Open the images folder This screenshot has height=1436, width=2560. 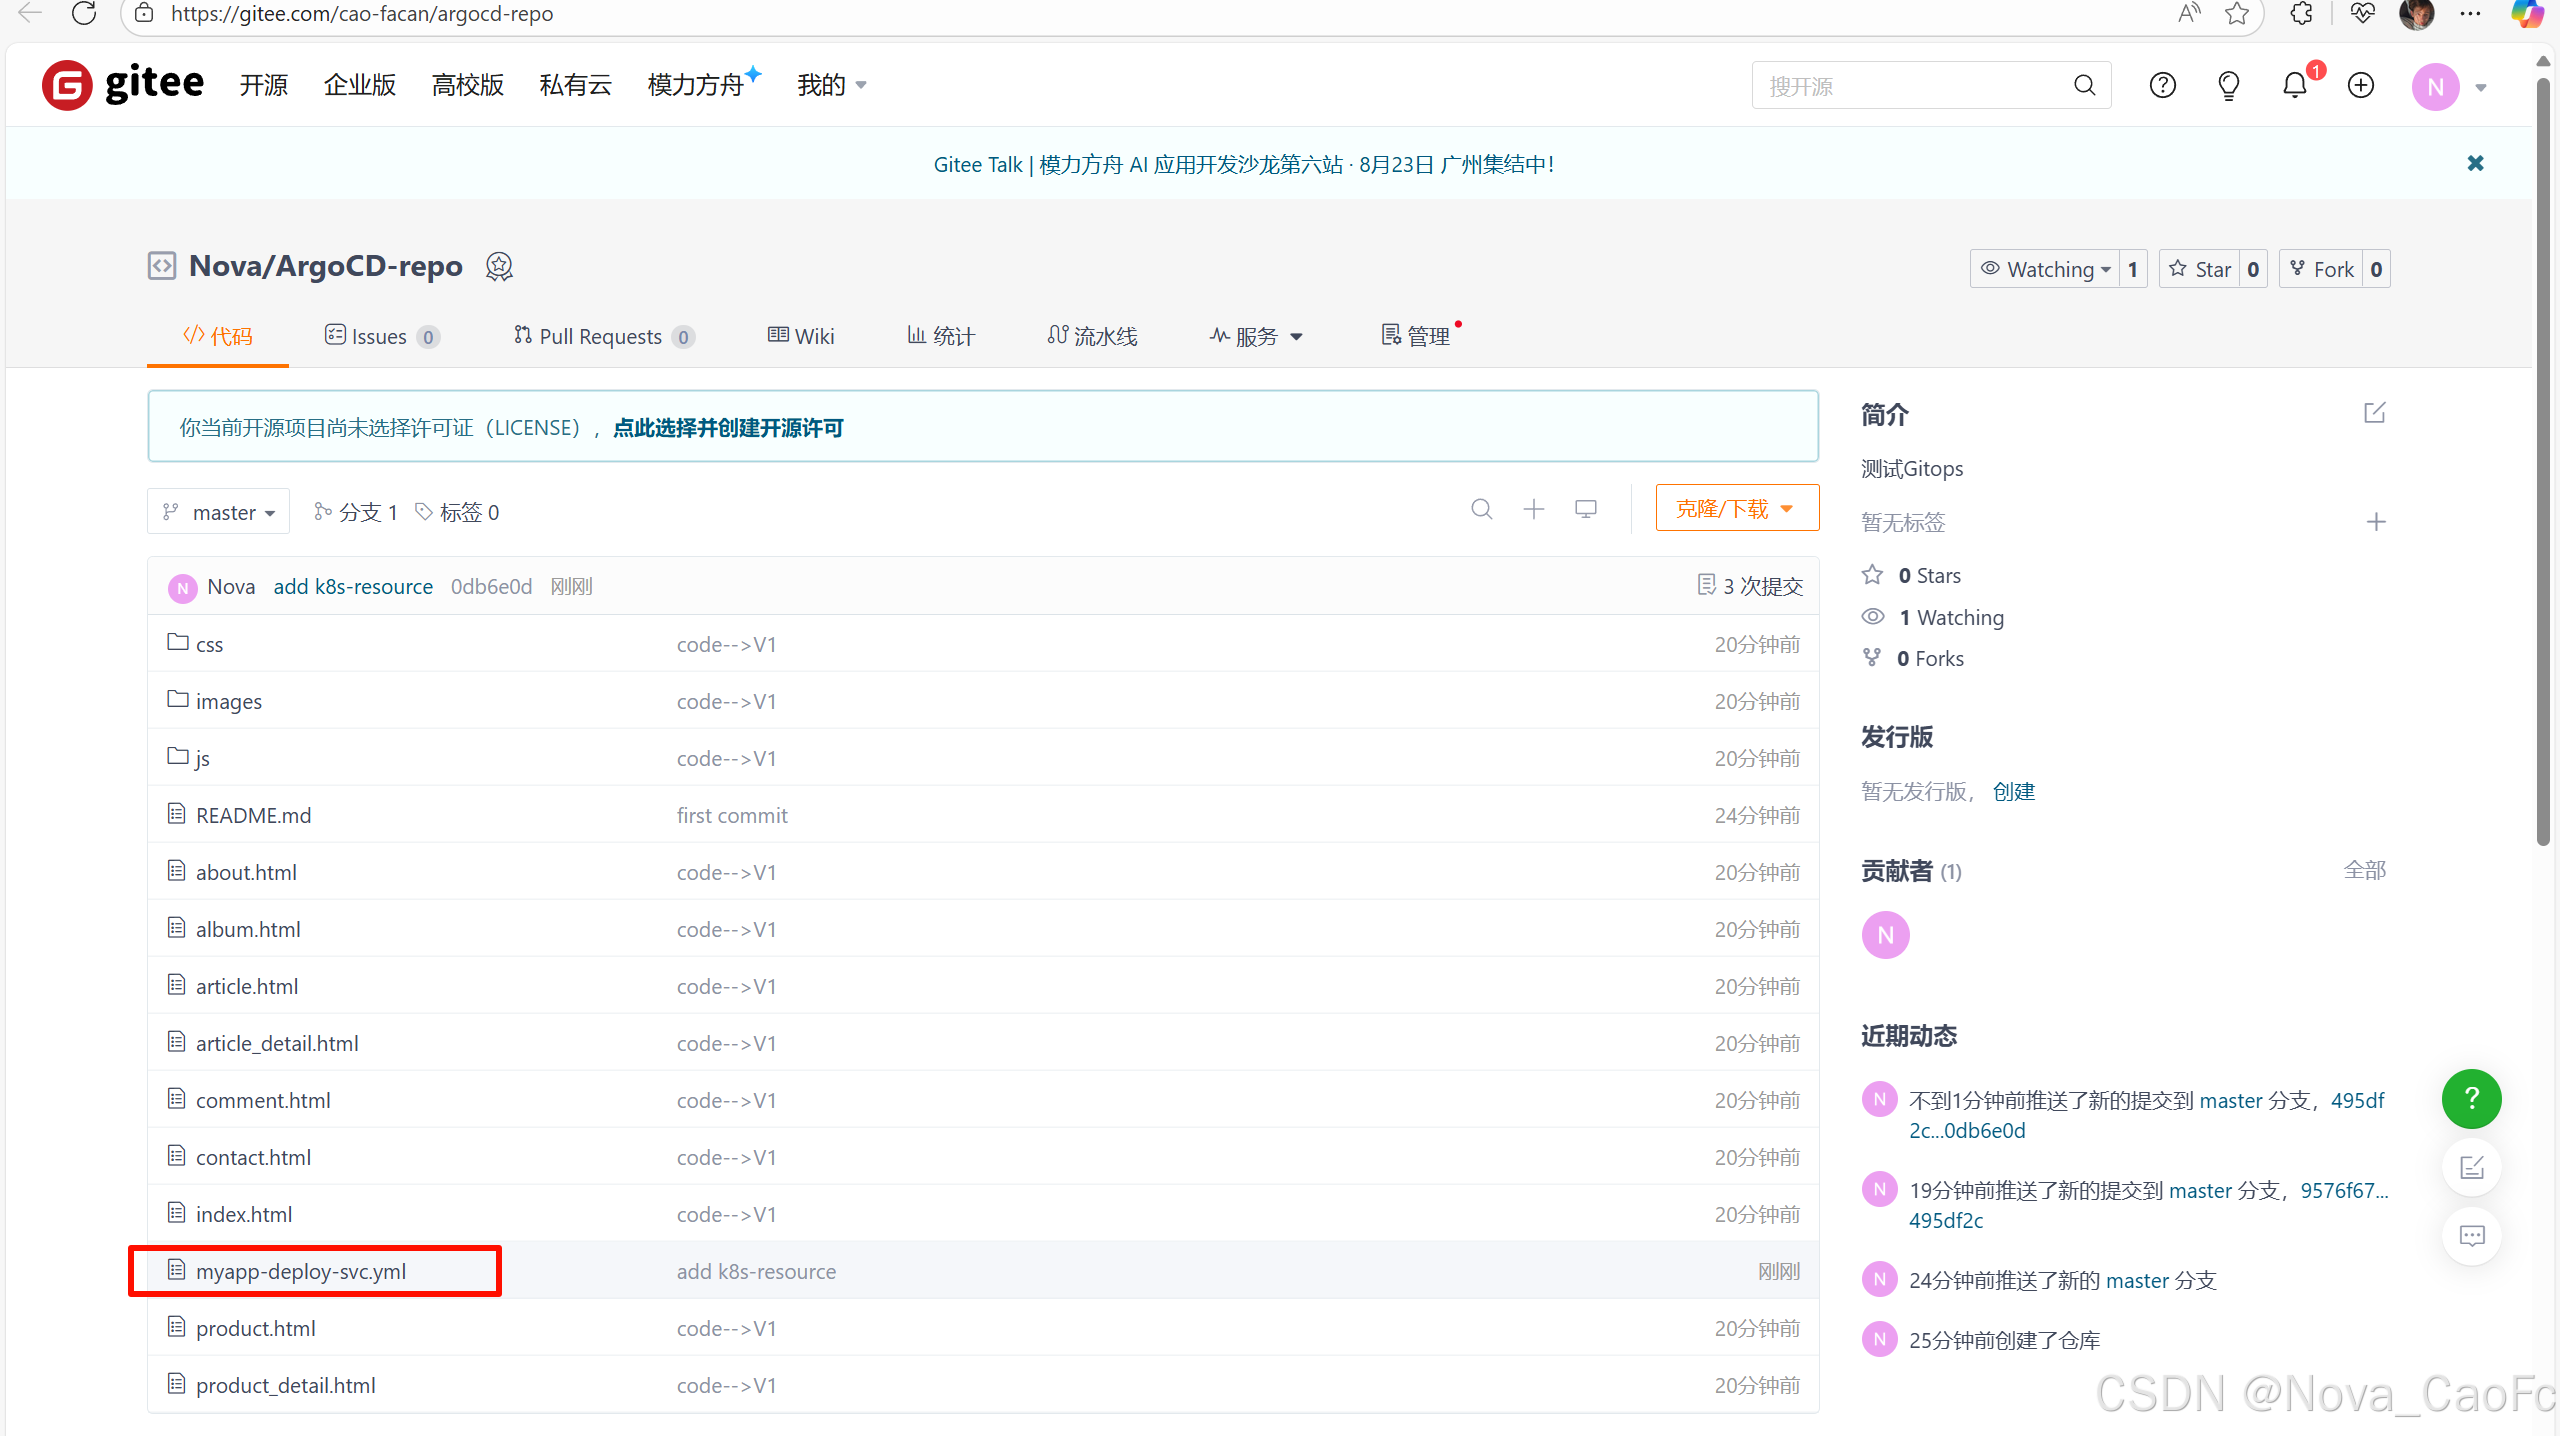[229, 701]
